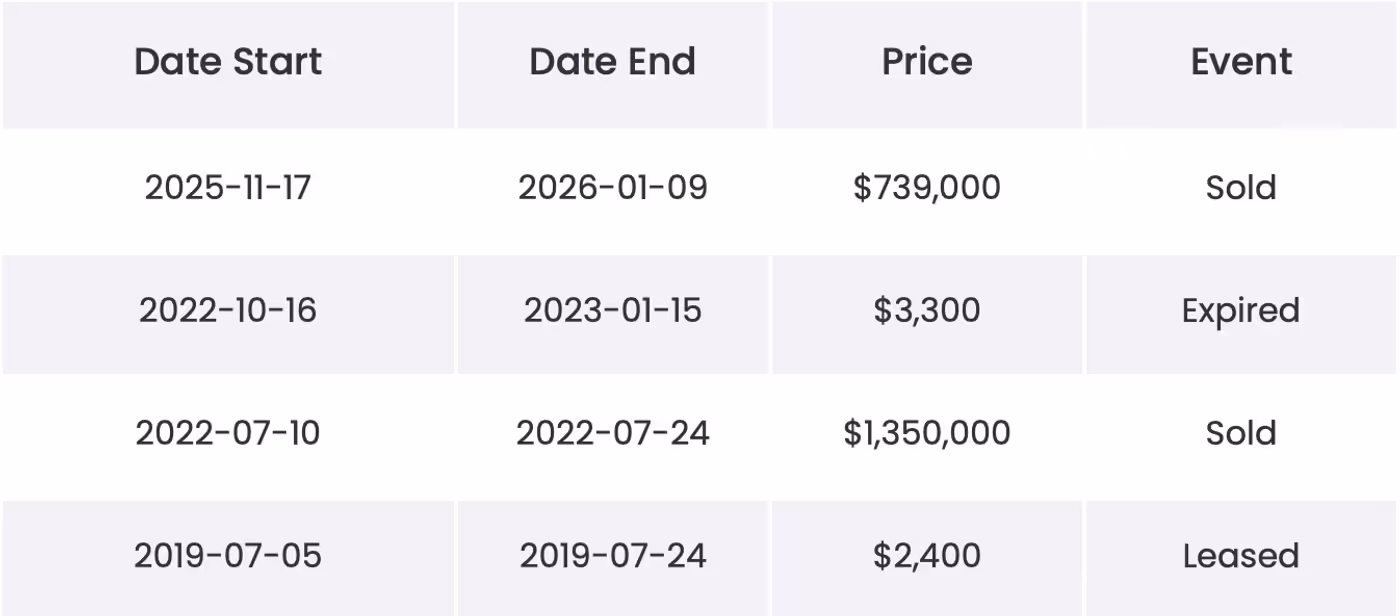The image size is (1400, 616).
Task: Select the Event column header
Action: (x=1241, y=62)
